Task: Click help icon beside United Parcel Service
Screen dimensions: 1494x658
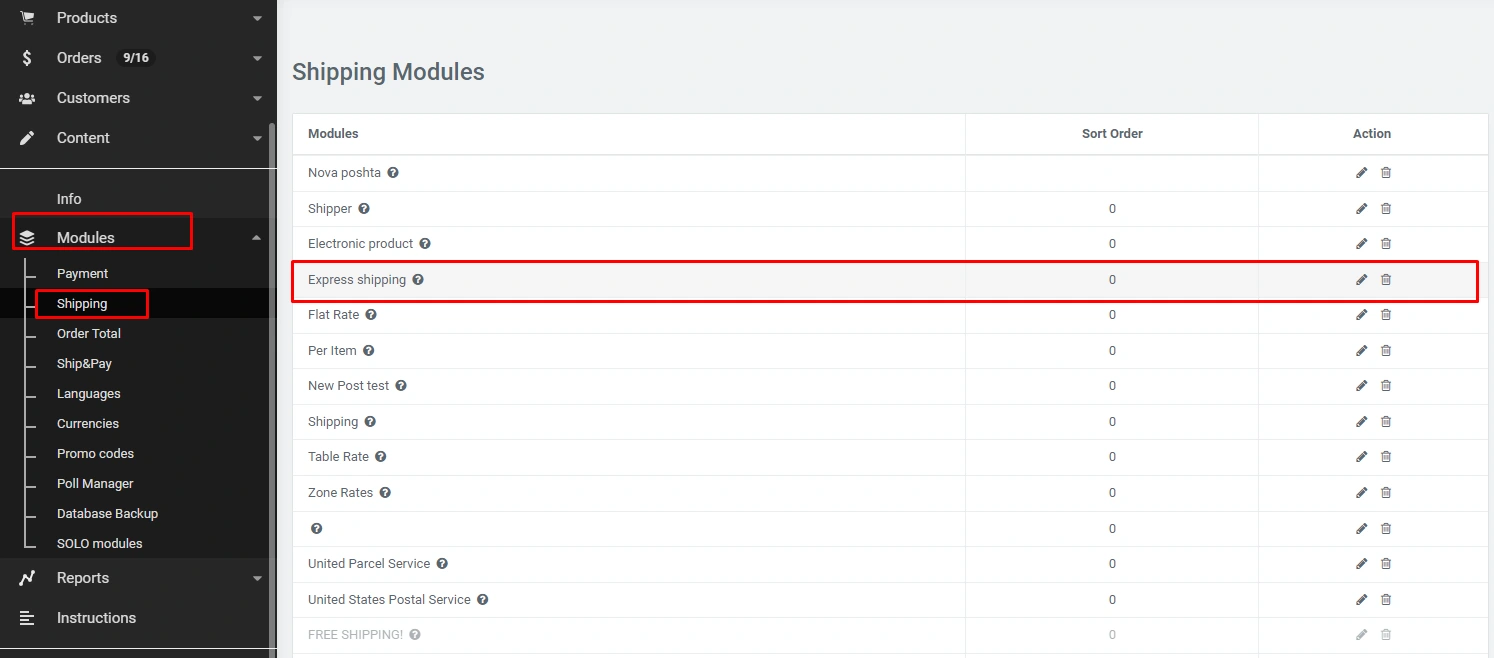Action: 442,564
